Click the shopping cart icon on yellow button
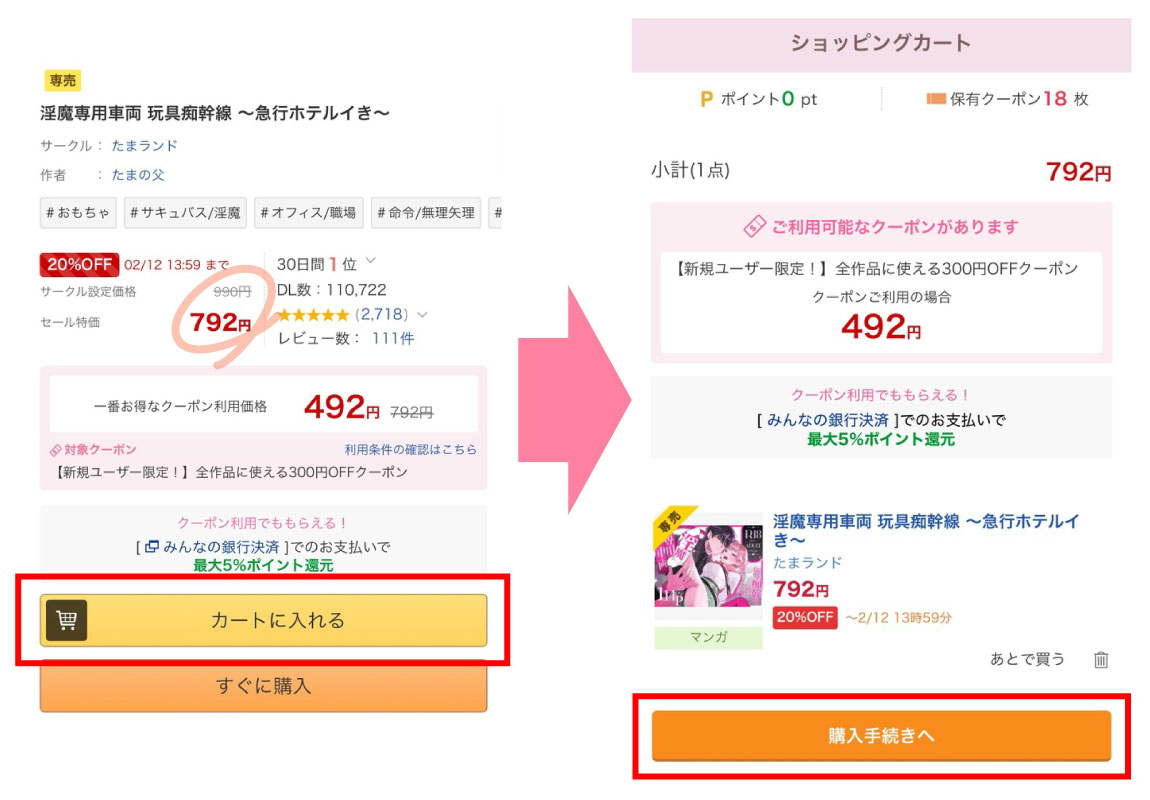The width and height of the screenshot is (1150, 800). (67, 621)
